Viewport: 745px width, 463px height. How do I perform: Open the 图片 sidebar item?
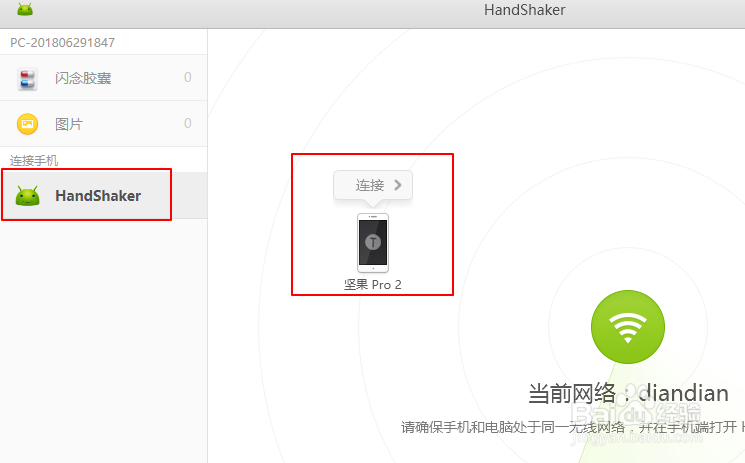[x=104, y=124]
